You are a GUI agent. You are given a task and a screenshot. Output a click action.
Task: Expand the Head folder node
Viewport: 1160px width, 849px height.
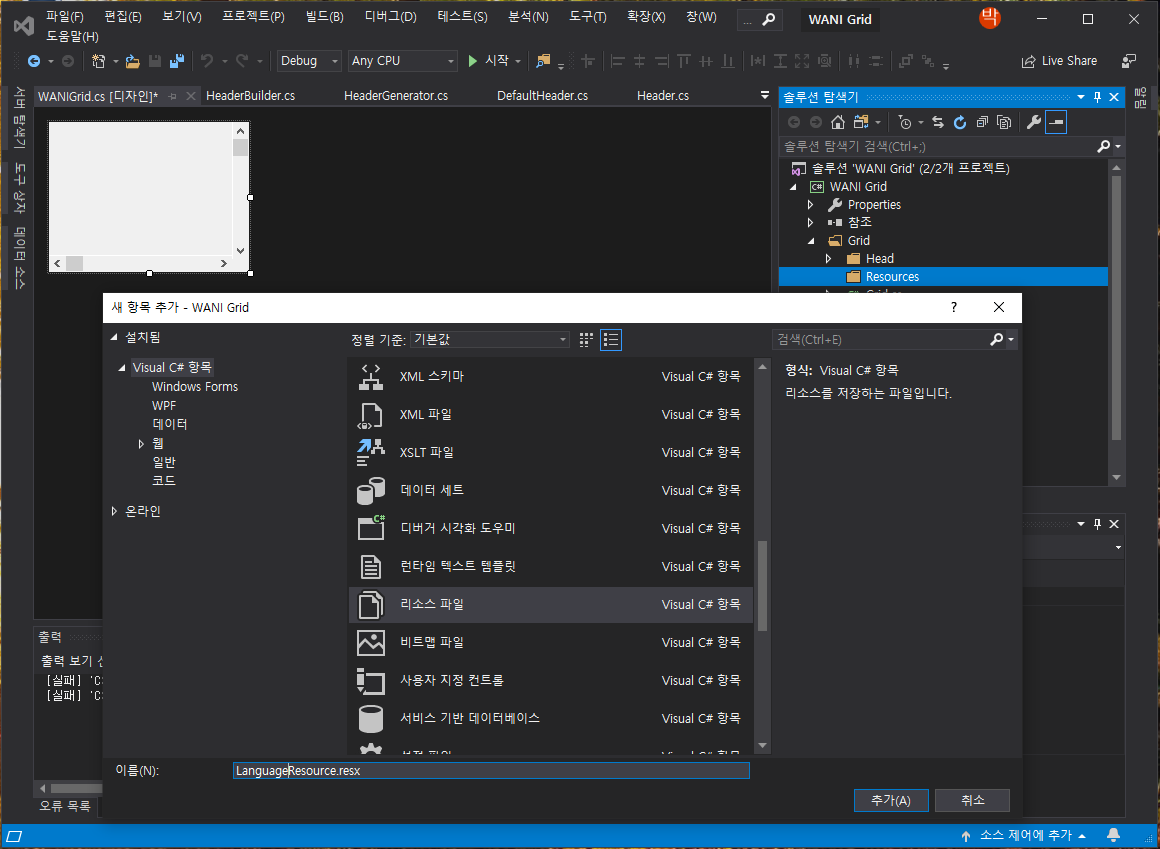coord(829,259)
